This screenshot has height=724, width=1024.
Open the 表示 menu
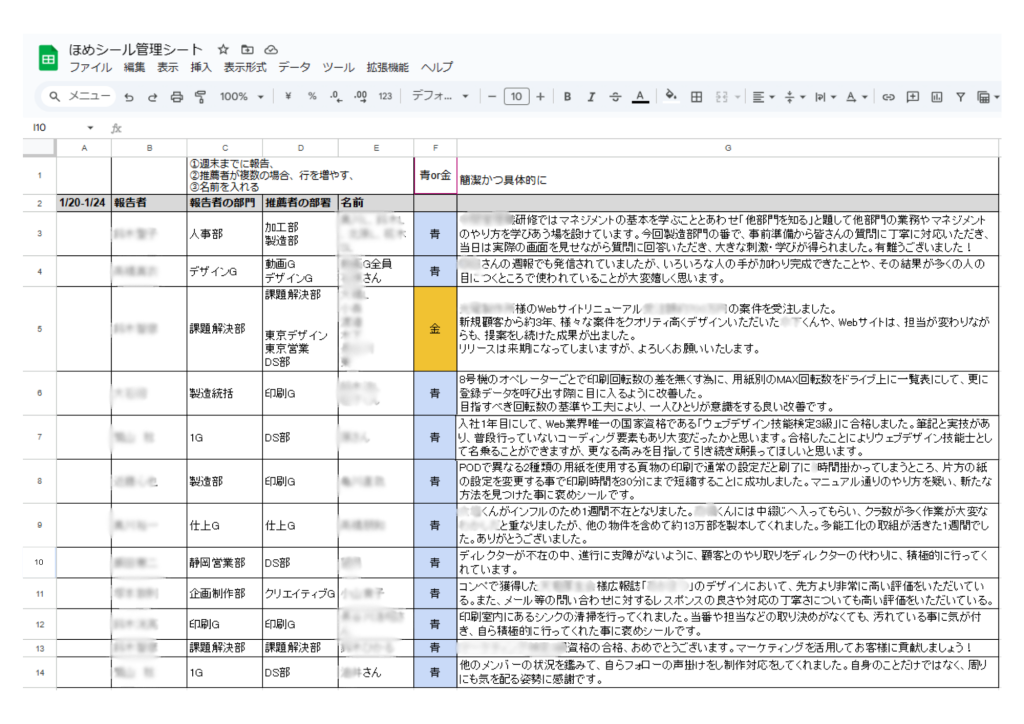pyautogui.click(x=167, y=67)
